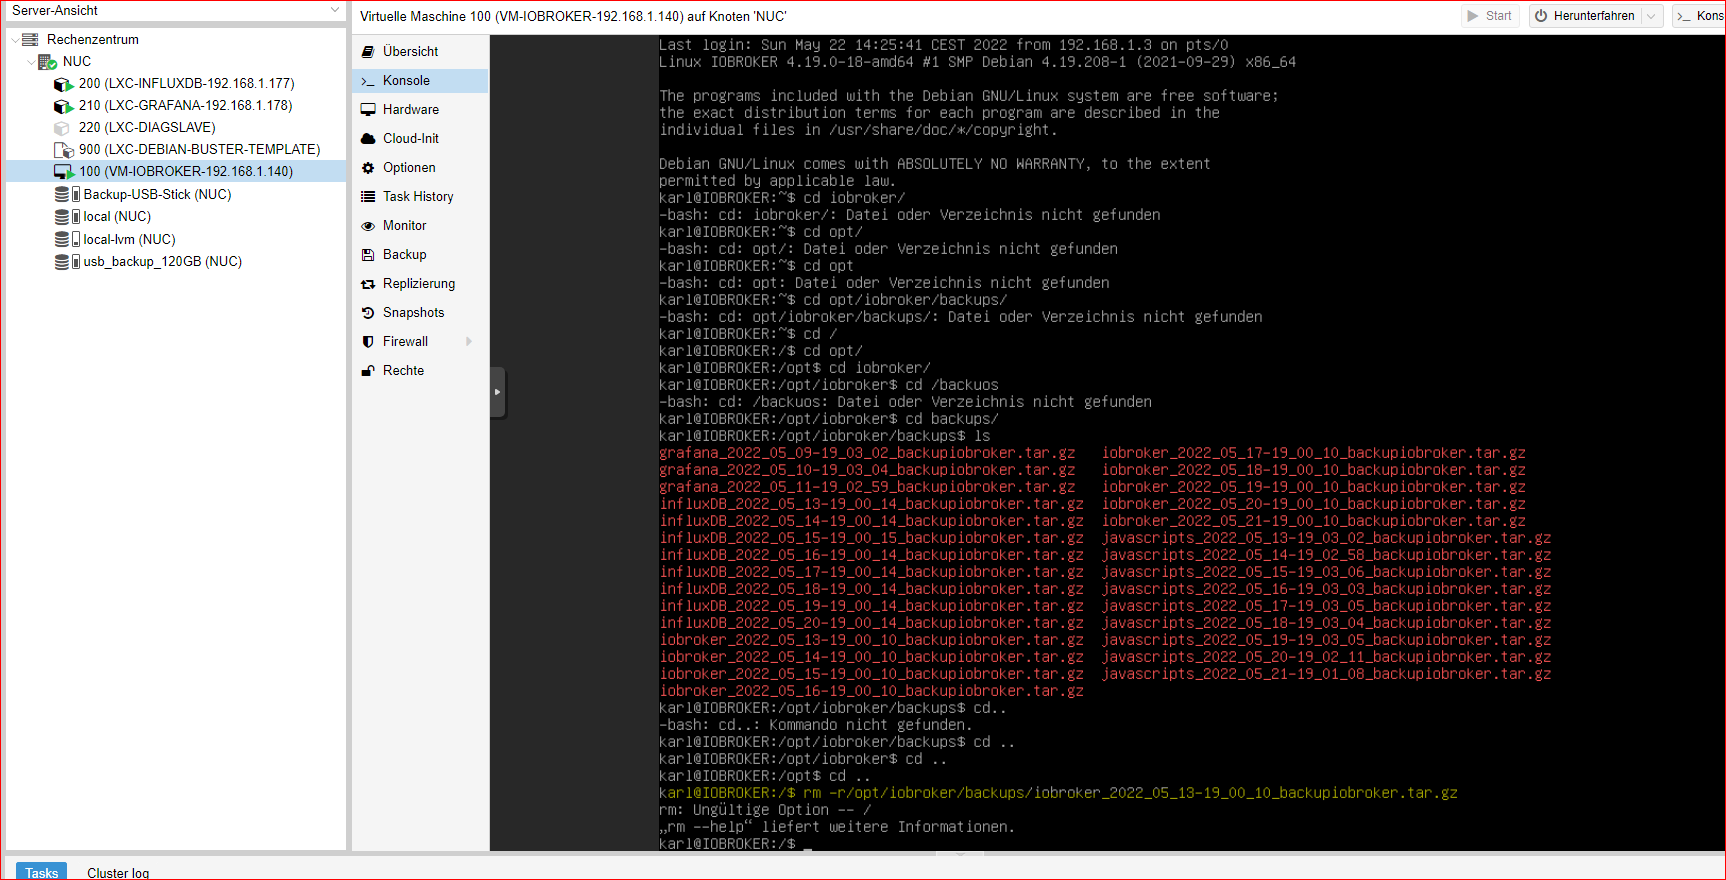Click the Backup floppy disk icon

pos(368,255)
